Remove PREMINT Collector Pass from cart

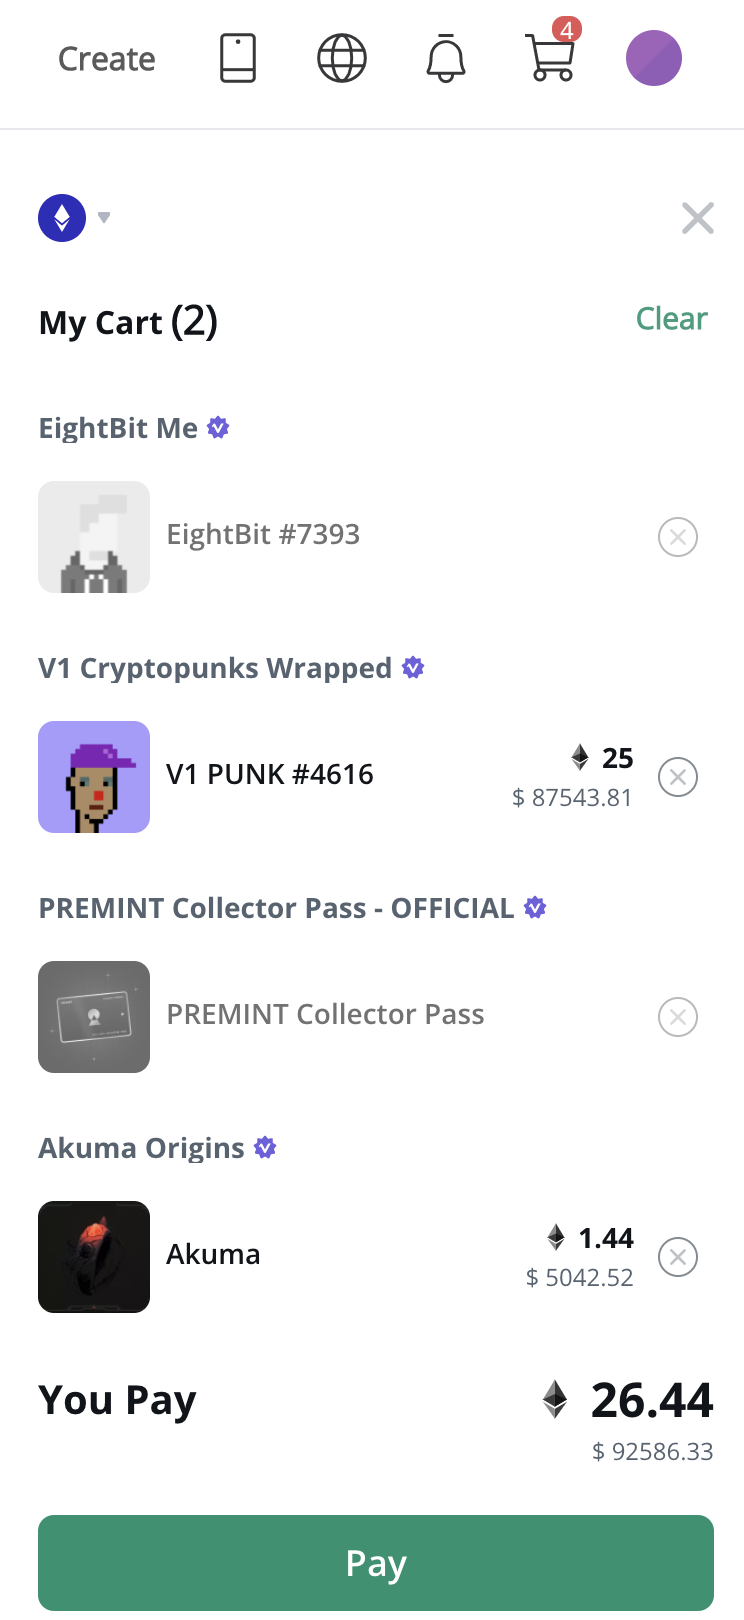pos(678,1017)
